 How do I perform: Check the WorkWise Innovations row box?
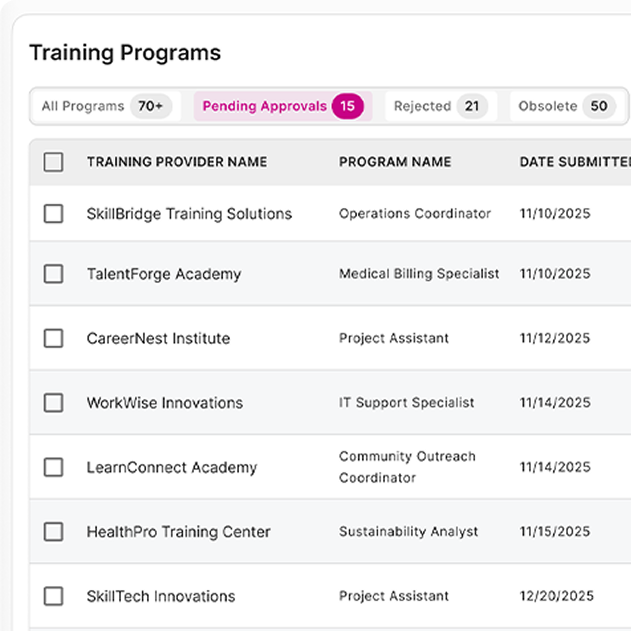tap(54, 403)
